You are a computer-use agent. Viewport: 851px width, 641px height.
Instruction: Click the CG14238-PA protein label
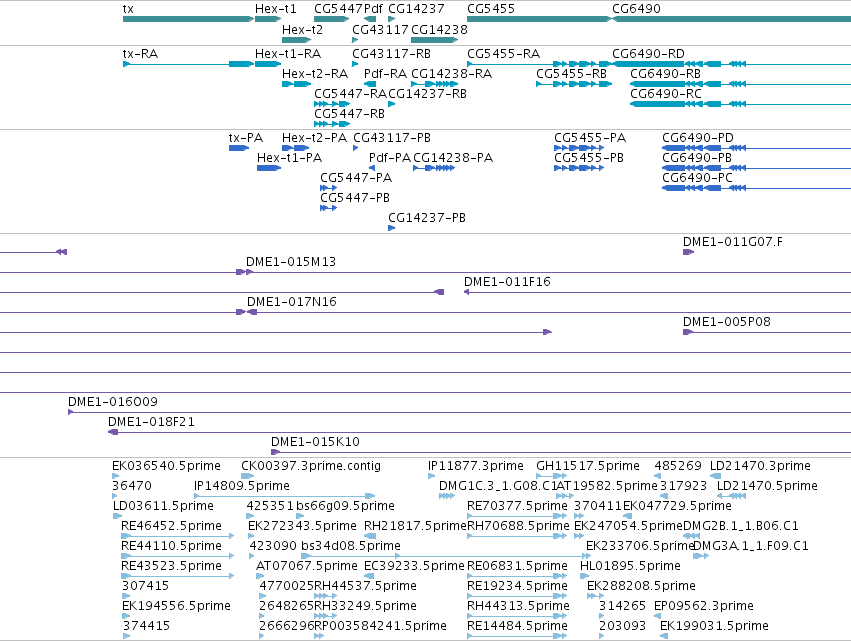(453, 157)
